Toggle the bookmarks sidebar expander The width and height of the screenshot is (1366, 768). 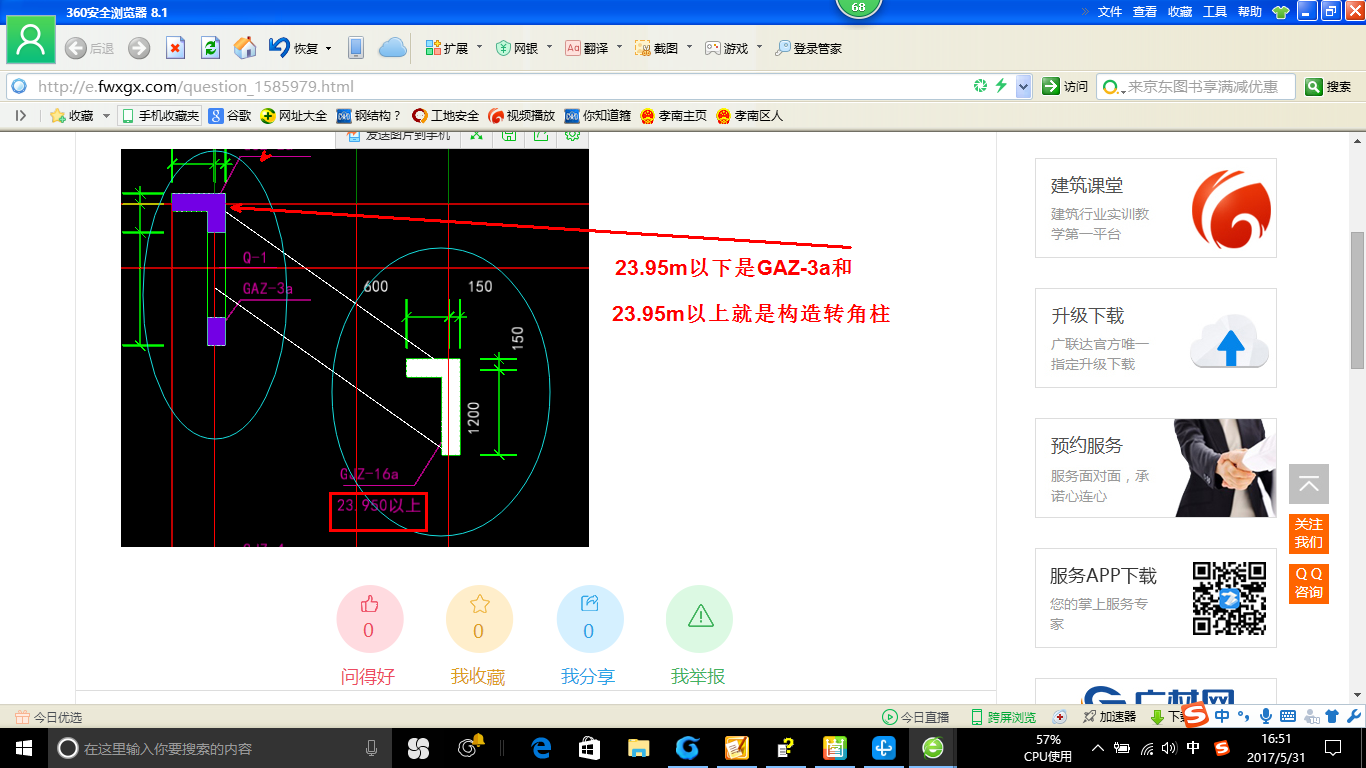(20, 116)
